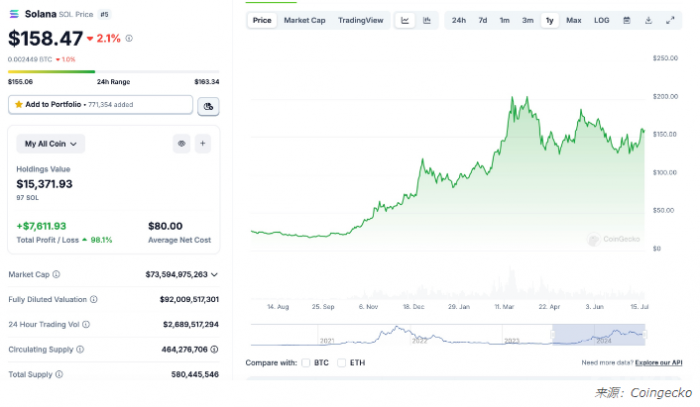Click the Add to Portfolio button
Screen dimensions: 700x407
(x=100, y=104)
